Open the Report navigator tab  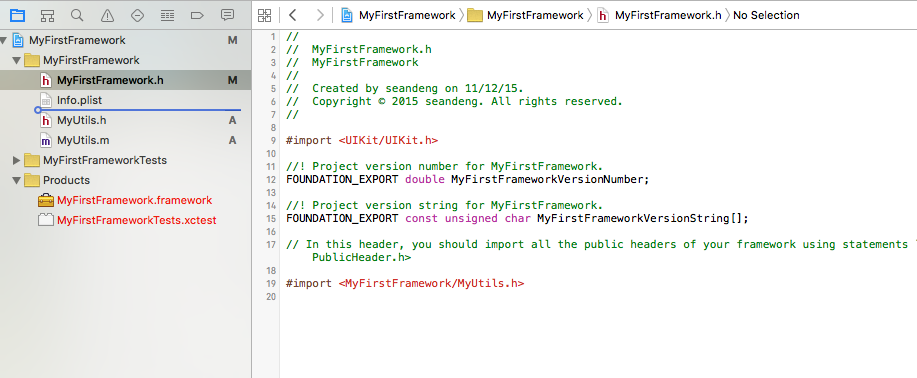click(227, 15)
